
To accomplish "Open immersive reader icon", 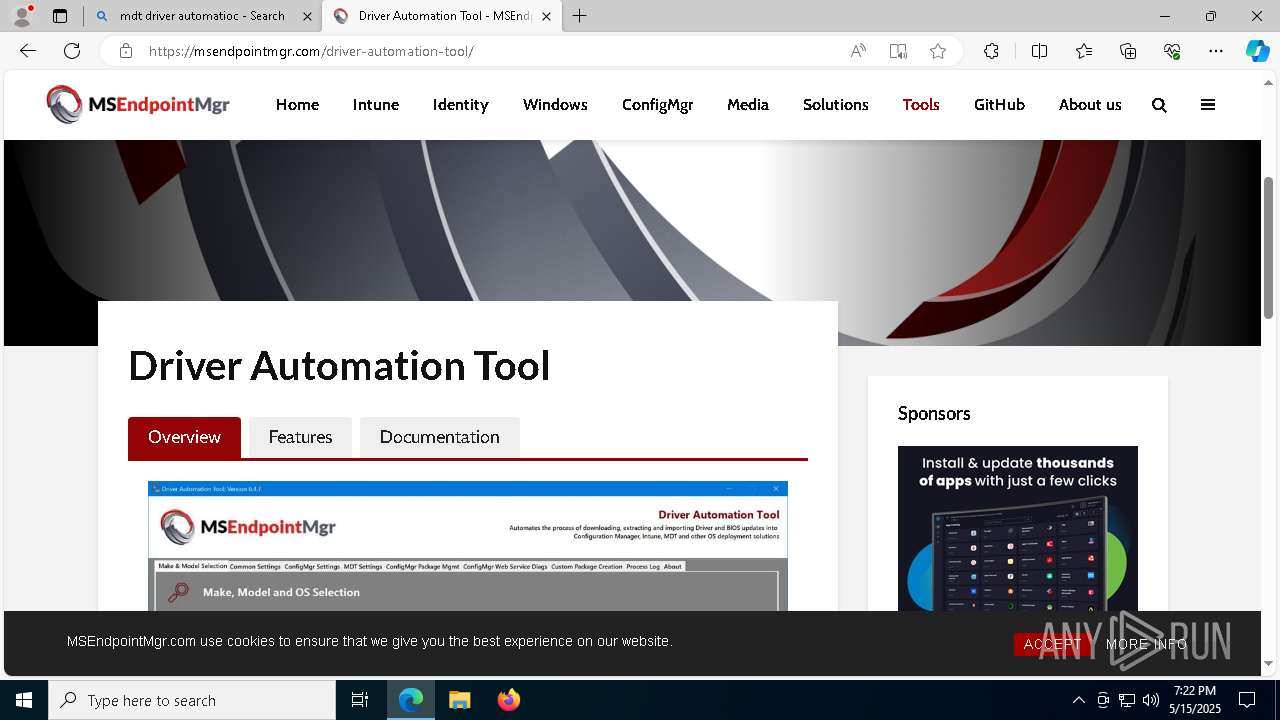I will click(898, 51).
